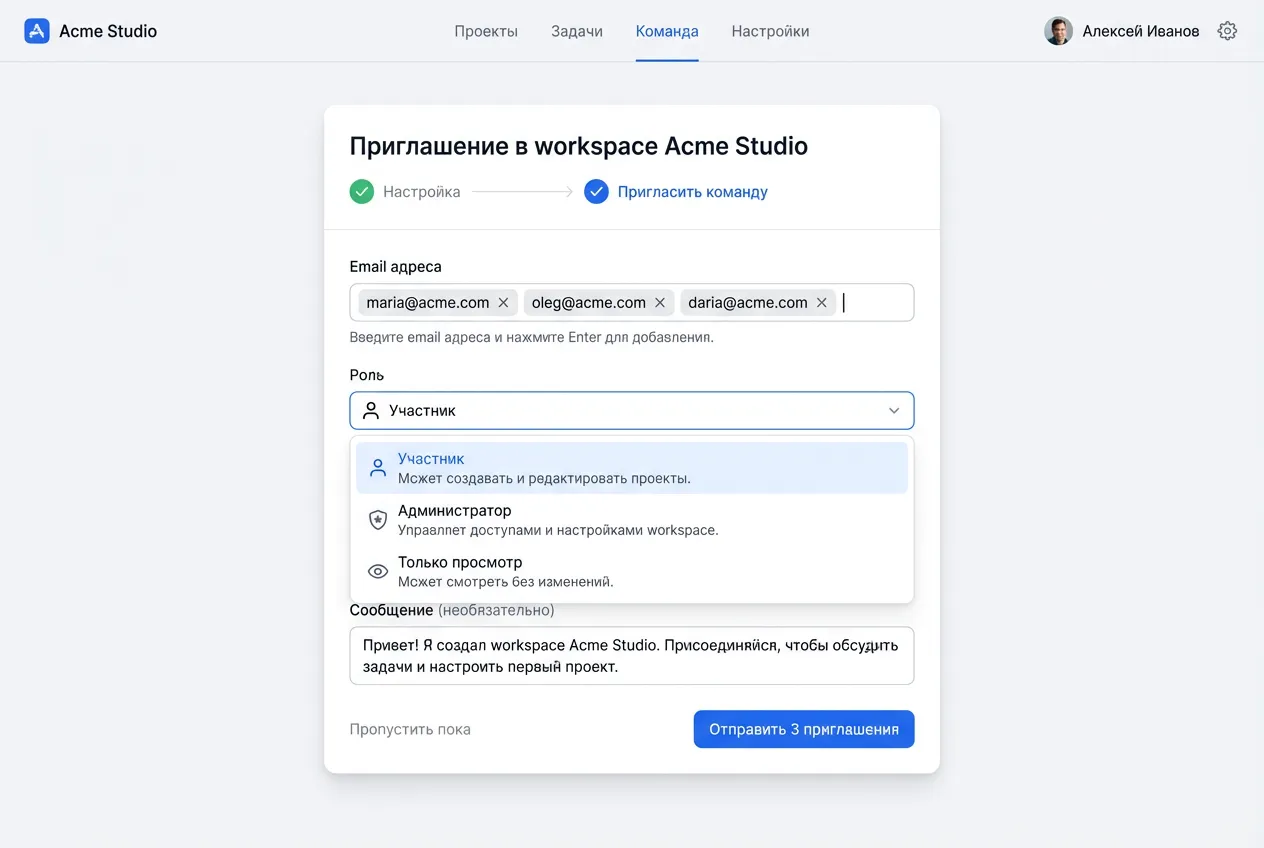The image size is (1264, 848).
Task: Click the Acme Studio logo icon
Action: click(37, 31)
